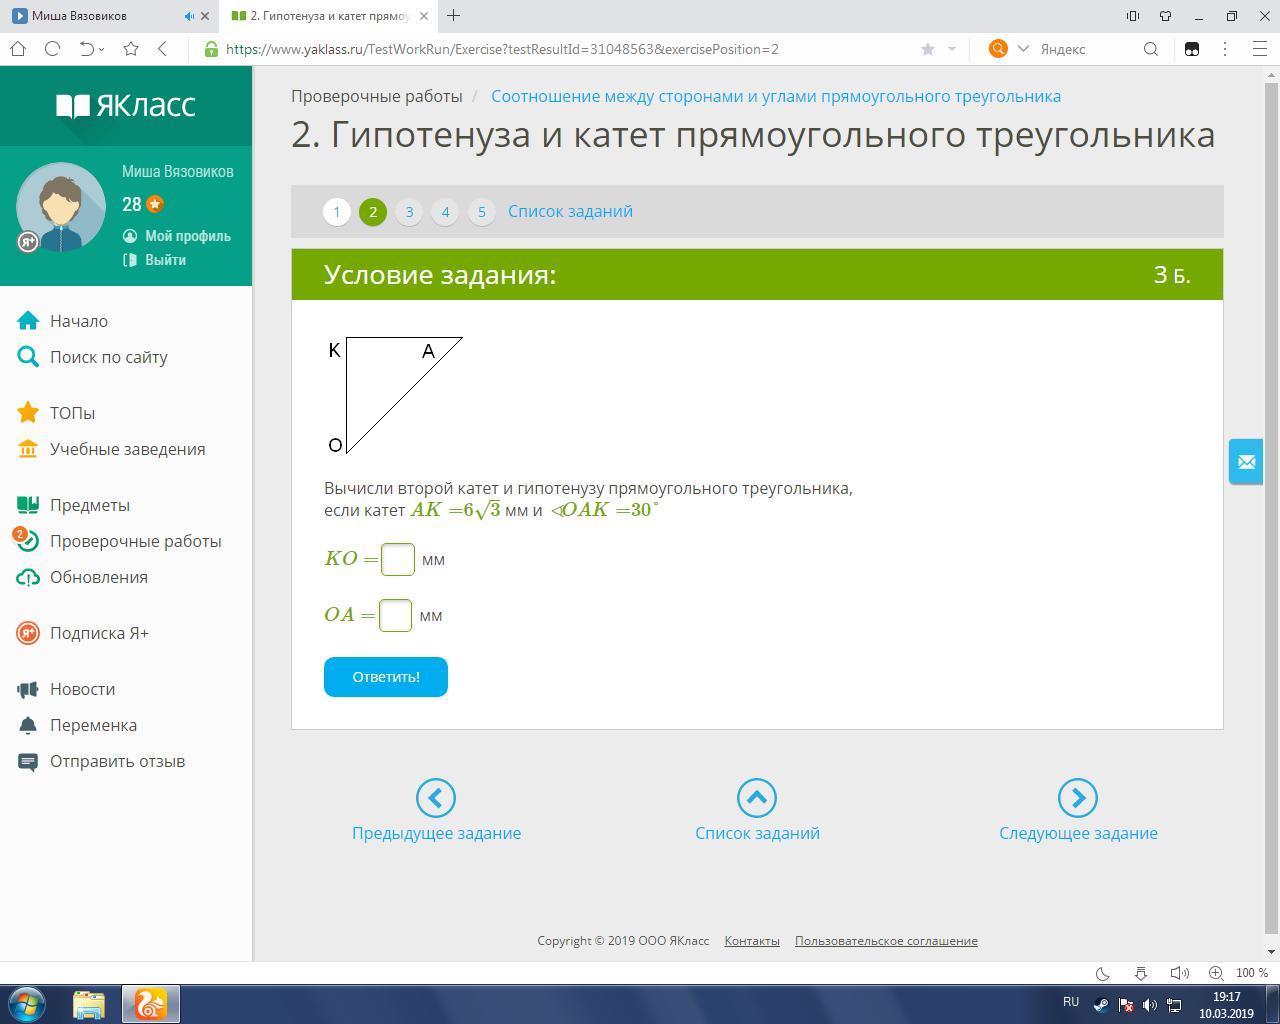Click the up-arrow task list icon
Screen dimensions: 1280x1024
(x=757, y=798)
